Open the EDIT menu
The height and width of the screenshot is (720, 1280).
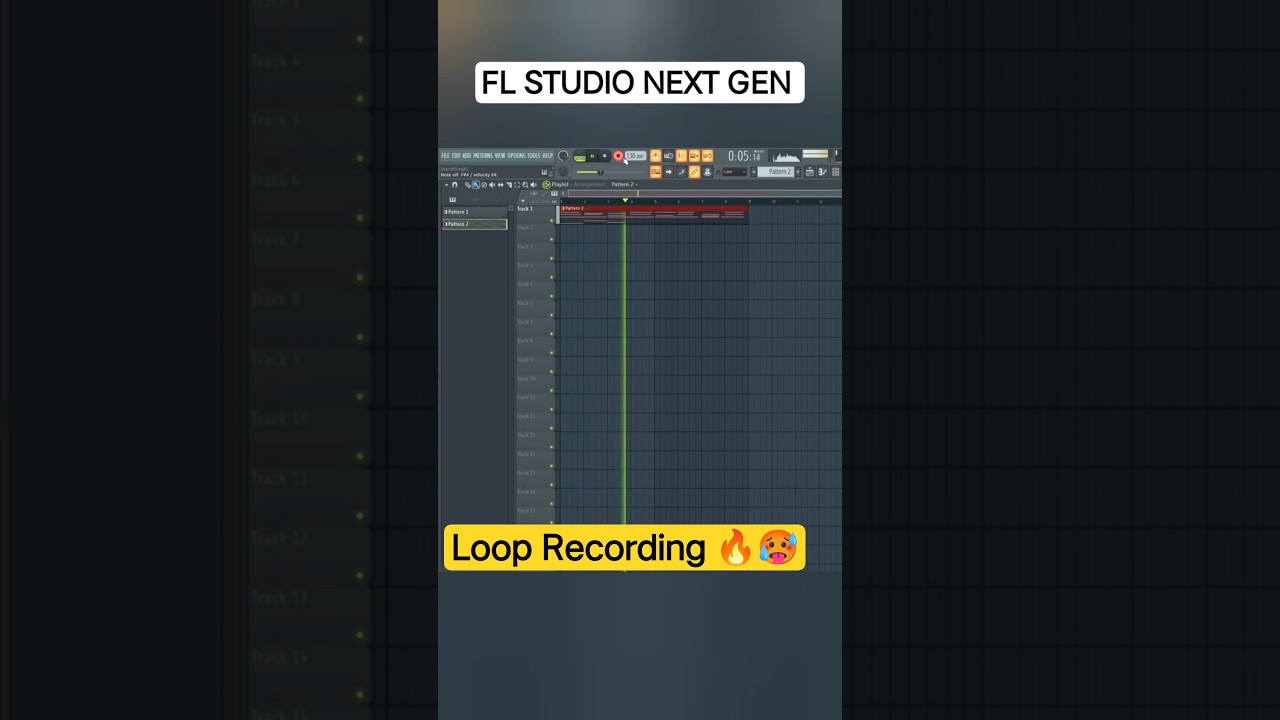tap(456, 156)
